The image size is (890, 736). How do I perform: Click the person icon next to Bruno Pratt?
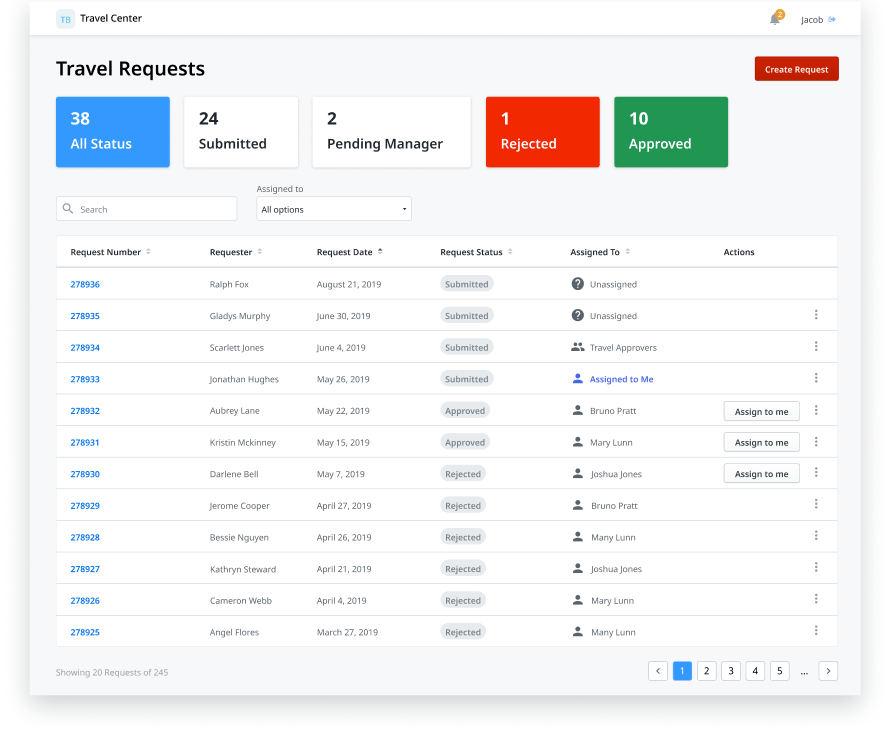tap(580, 410)
